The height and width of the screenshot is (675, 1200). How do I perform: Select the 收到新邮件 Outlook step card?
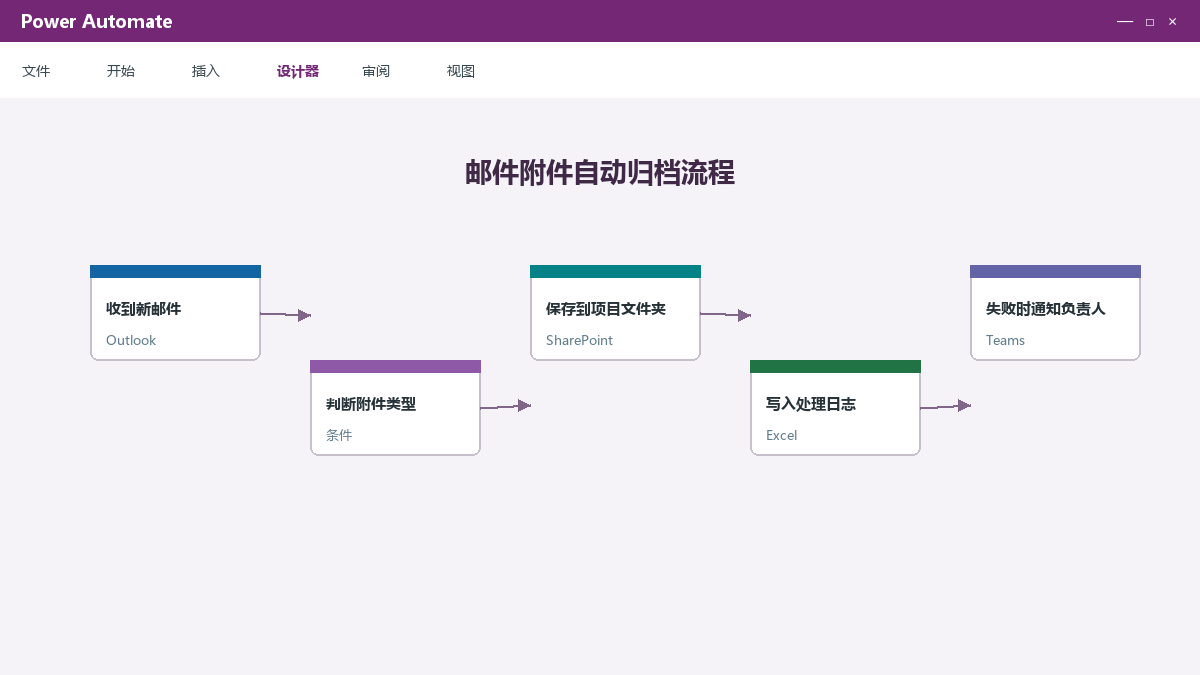pyautogui.click(x=175, y=313)
